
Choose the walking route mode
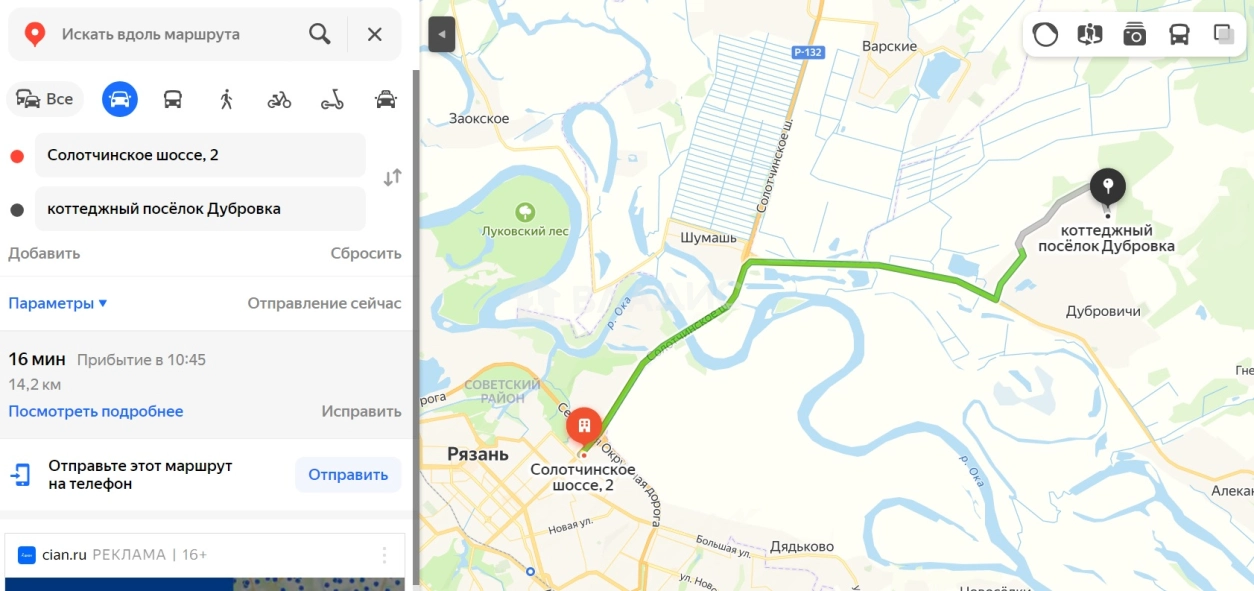point(226,99)
